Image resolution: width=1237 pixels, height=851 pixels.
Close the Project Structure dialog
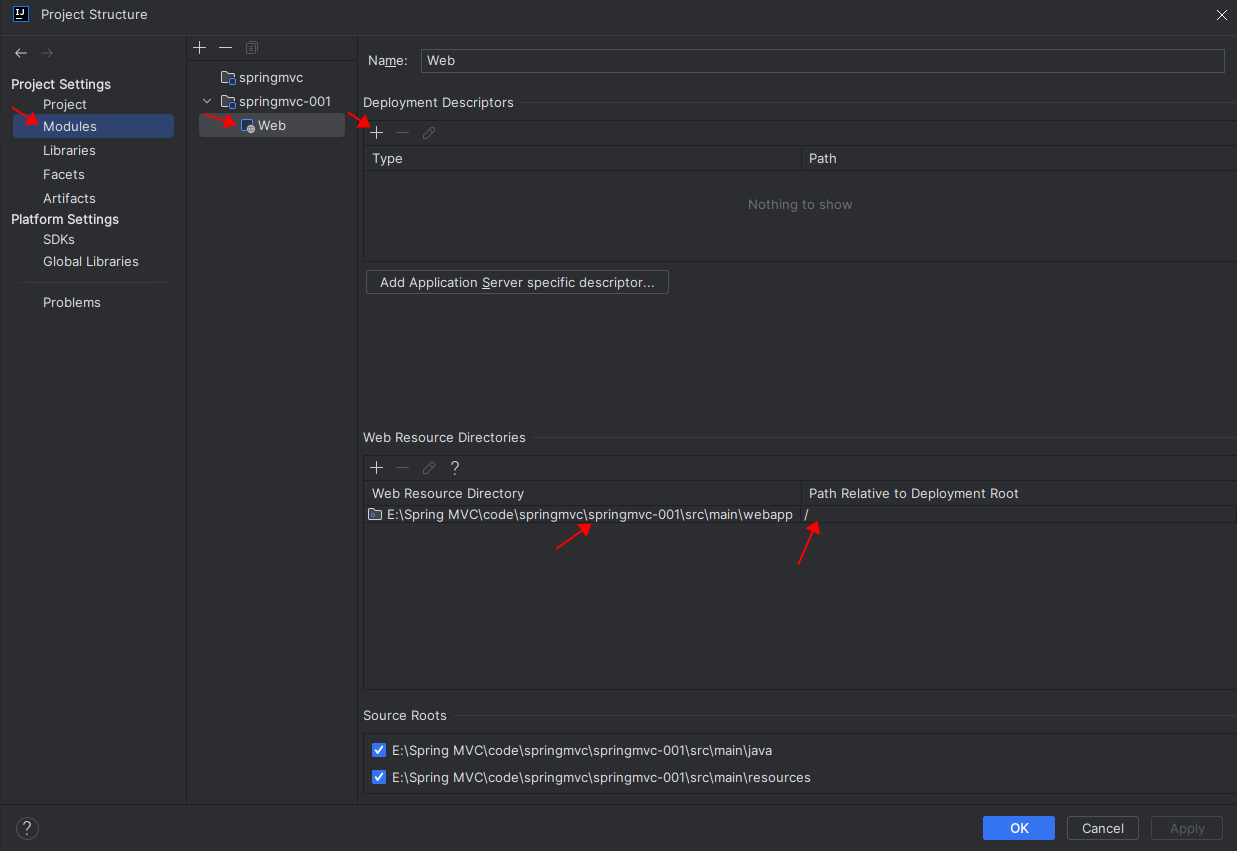pos(1221,14)
